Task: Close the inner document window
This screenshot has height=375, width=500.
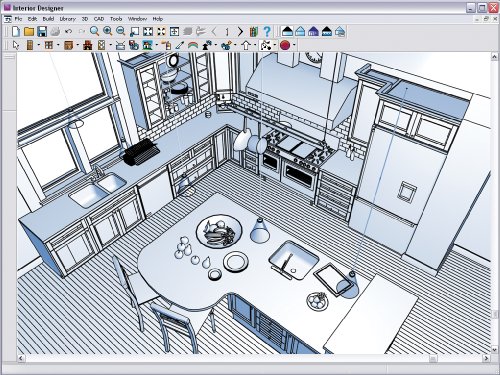Action: coord(495,19)
